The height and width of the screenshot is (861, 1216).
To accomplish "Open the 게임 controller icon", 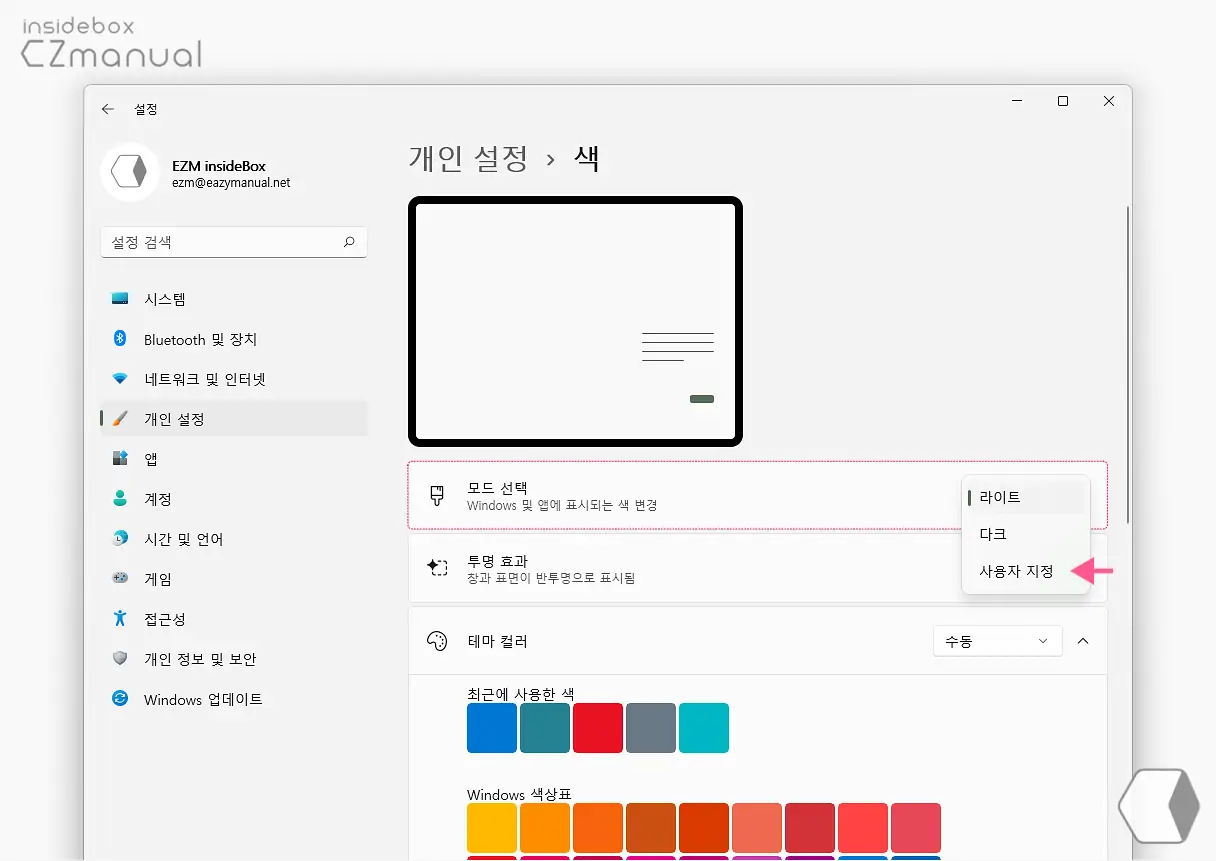I will [x=120, y=579].
